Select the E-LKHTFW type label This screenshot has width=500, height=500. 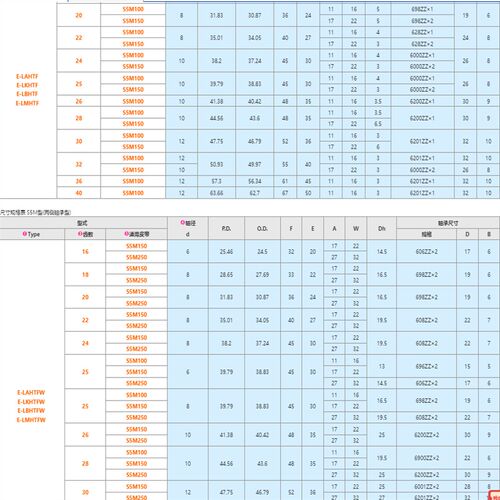click(x=31, y=402)
